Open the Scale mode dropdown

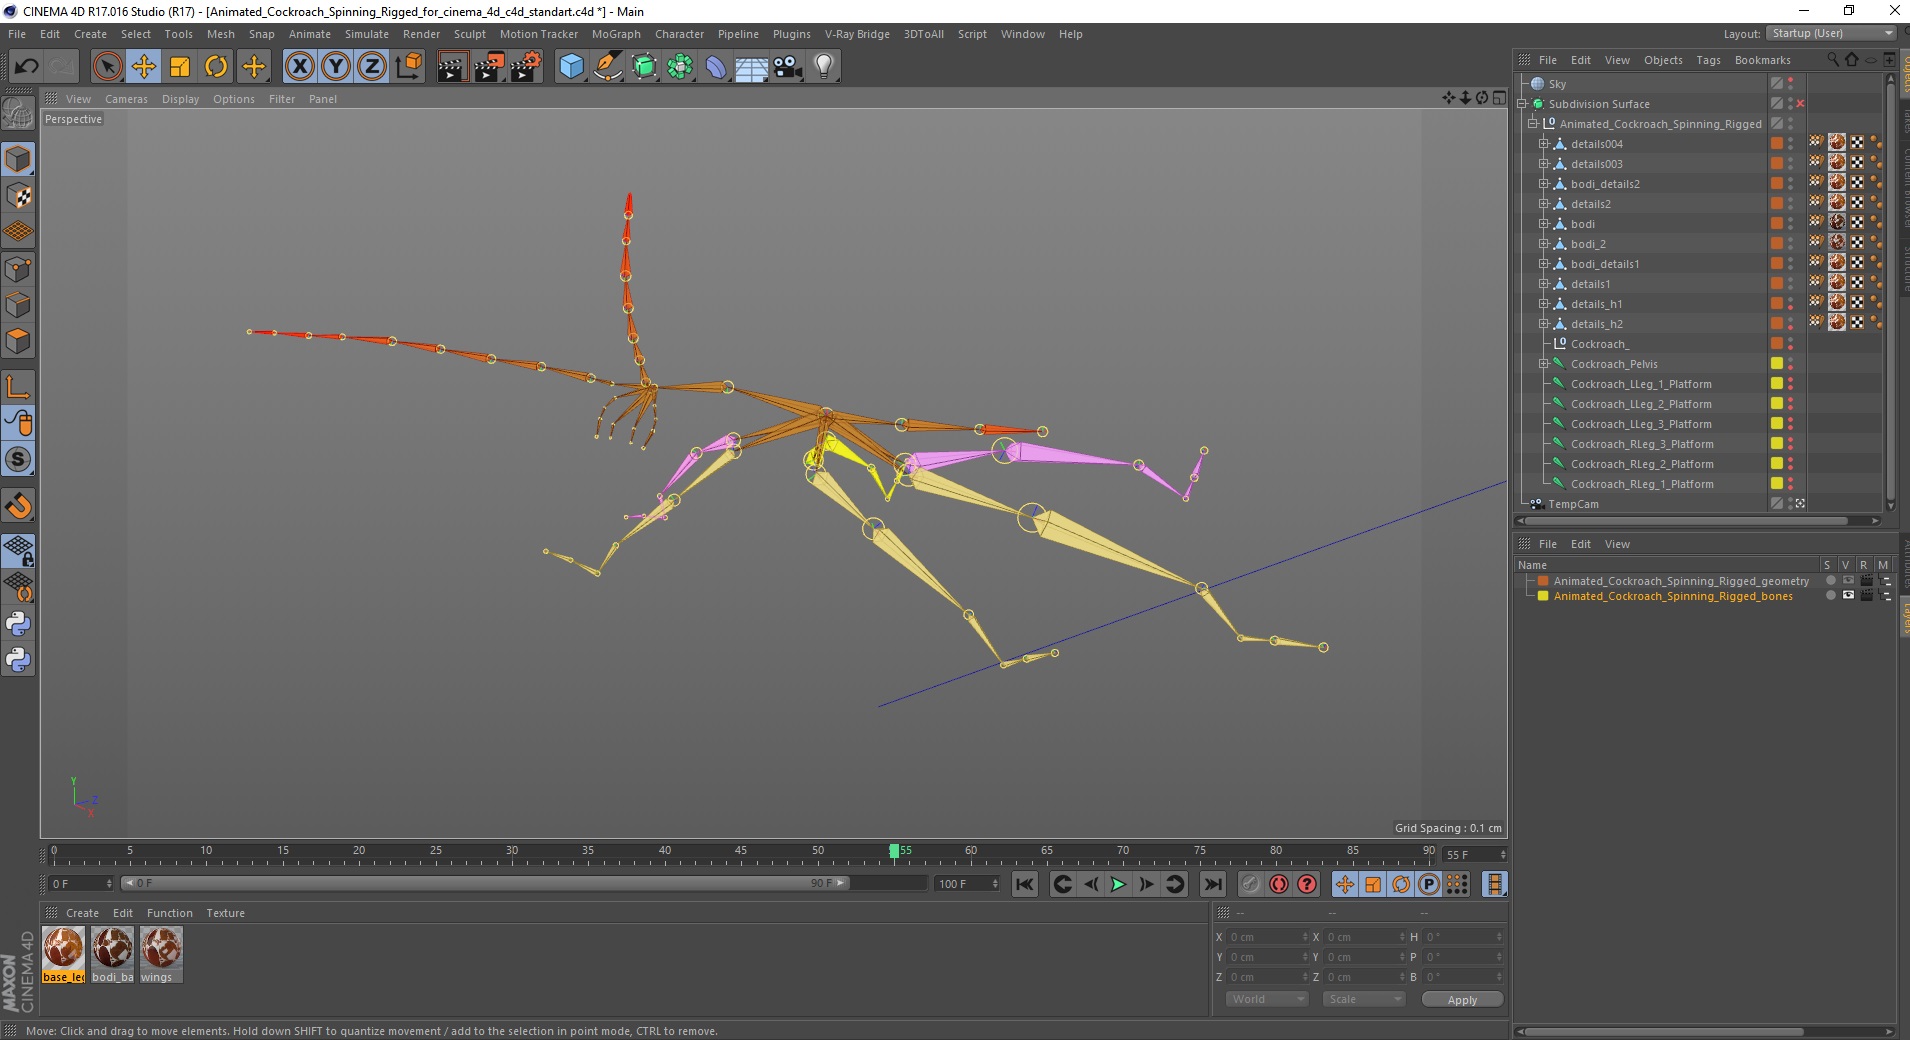[1364, 999]
